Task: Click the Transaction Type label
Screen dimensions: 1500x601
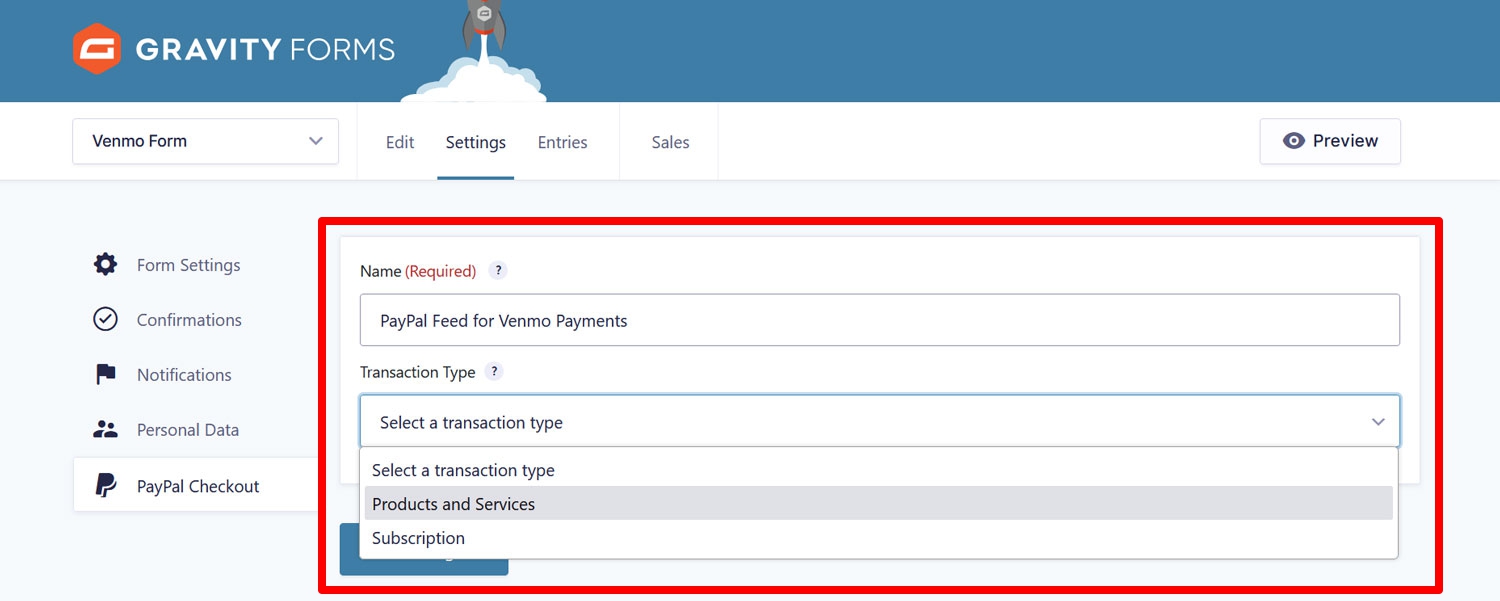Action: 417,372
